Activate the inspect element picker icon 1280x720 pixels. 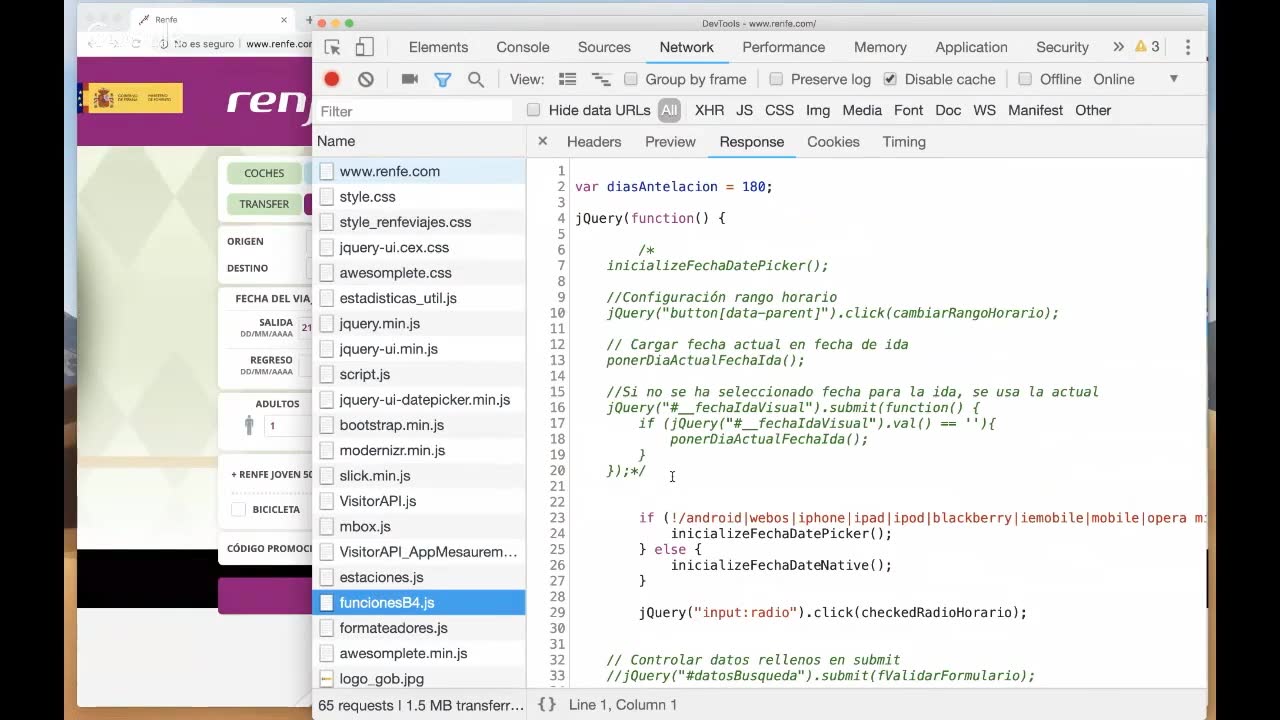[333, 47]
